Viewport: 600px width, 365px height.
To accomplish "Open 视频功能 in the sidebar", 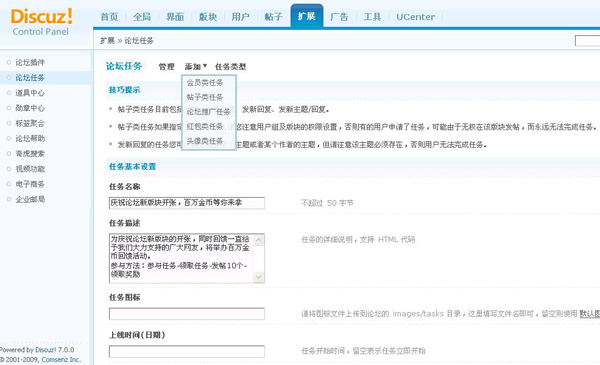I will [30, 169].
